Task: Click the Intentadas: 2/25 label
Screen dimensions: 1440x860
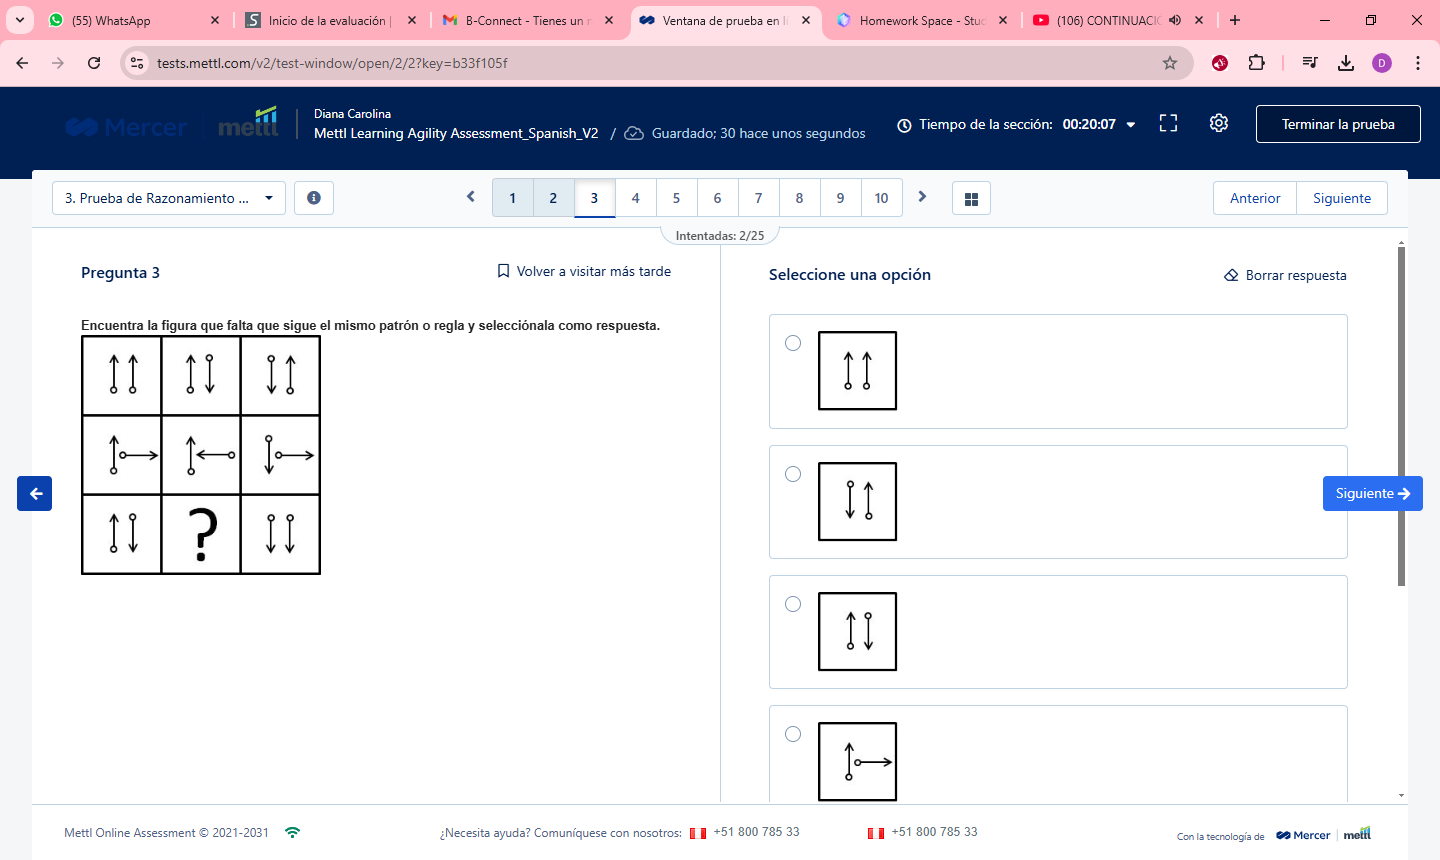Action: pyautogui.click(x=720, y=236)
